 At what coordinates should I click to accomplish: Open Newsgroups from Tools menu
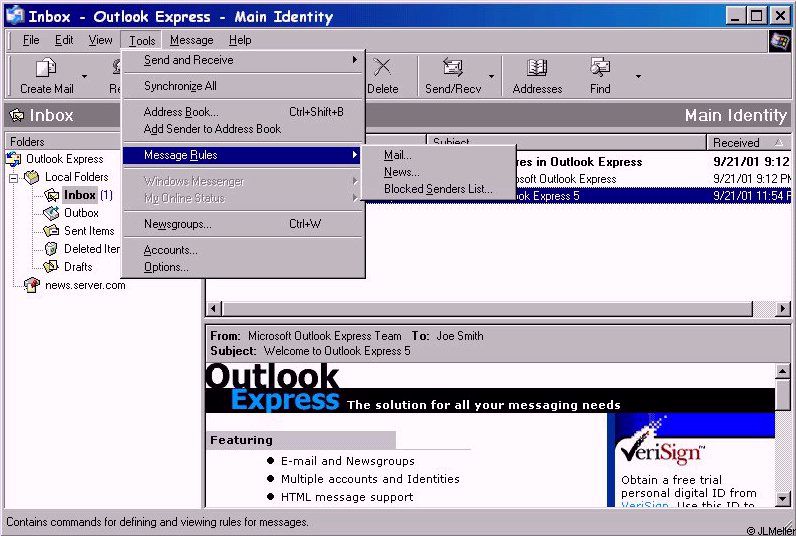point(244,224)
